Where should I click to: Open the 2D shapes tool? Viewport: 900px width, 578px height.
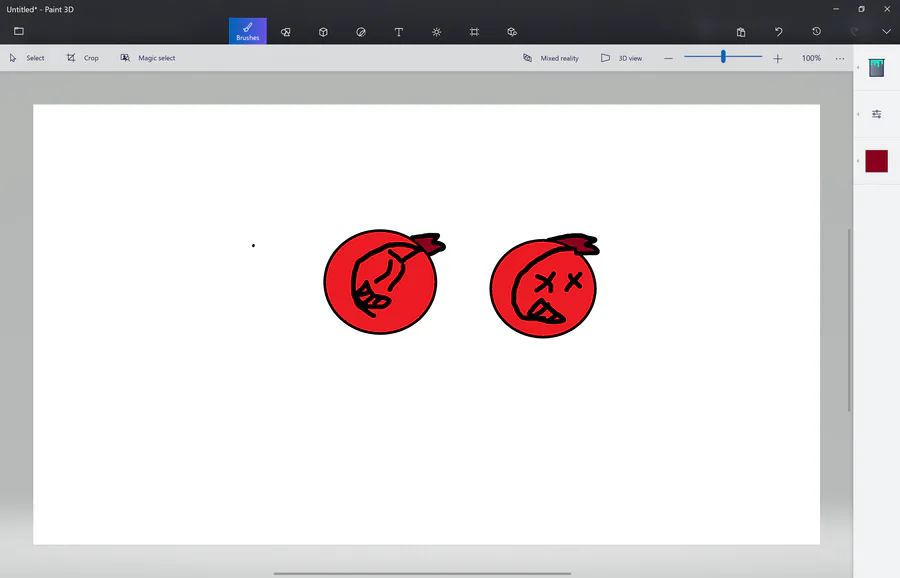coord(285,32)
